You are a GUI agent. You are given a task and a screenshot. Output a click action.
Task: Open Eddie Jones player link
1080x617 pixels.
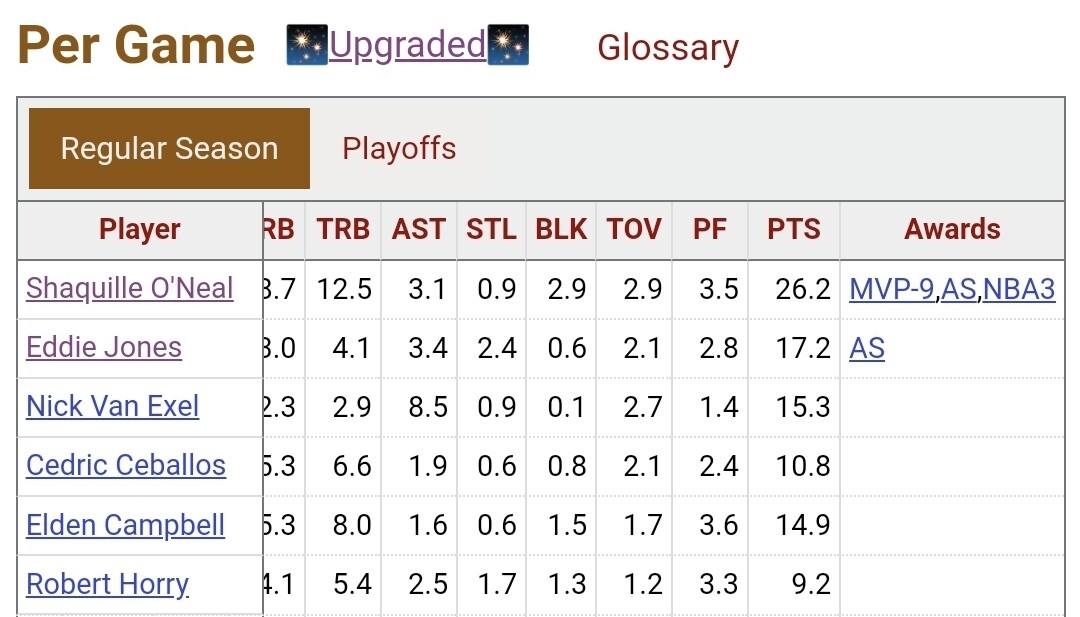point(104,347)
